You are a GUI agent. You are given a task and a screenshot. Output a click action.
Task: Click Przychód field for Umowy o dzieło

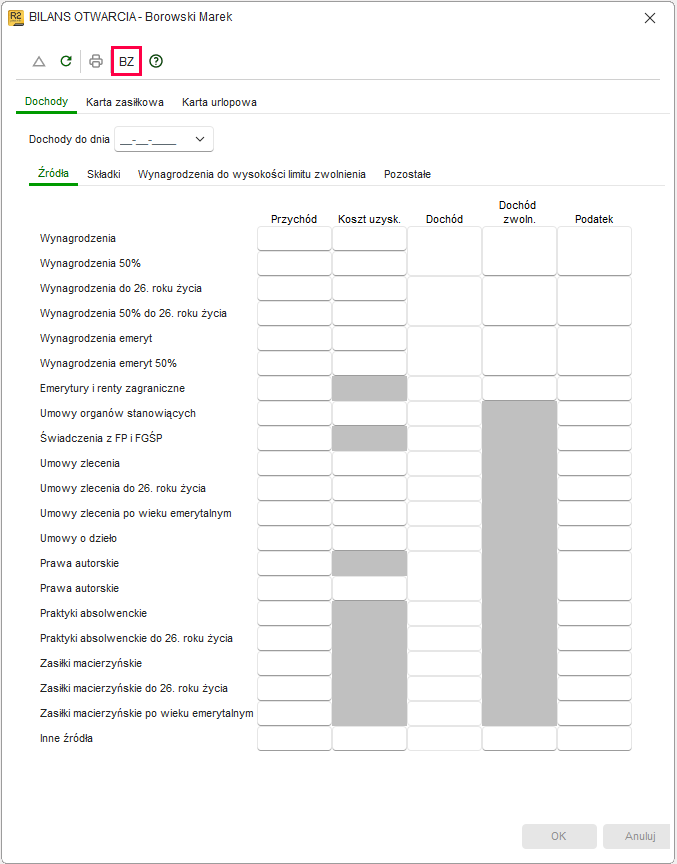pyautogui.click(x=294, y=538)
